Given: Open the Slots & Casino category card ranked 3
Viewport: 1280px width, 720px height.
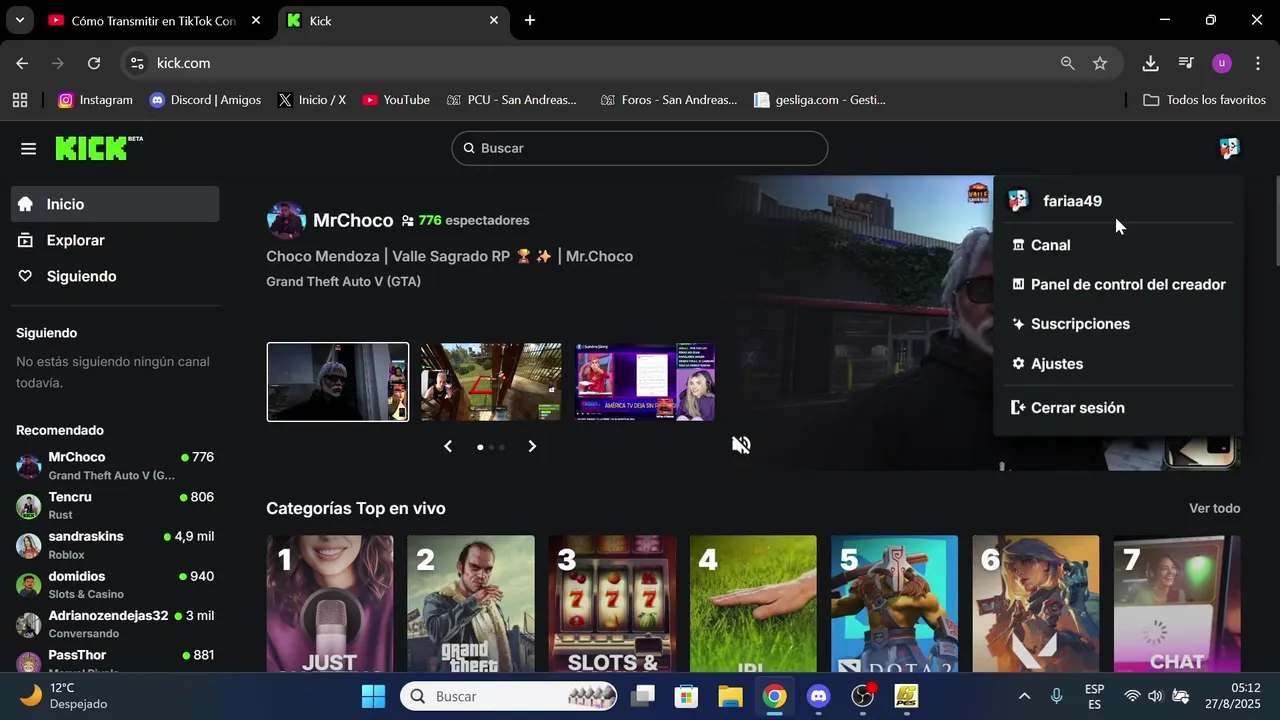Looking at the screenshot, I should 612,603.
